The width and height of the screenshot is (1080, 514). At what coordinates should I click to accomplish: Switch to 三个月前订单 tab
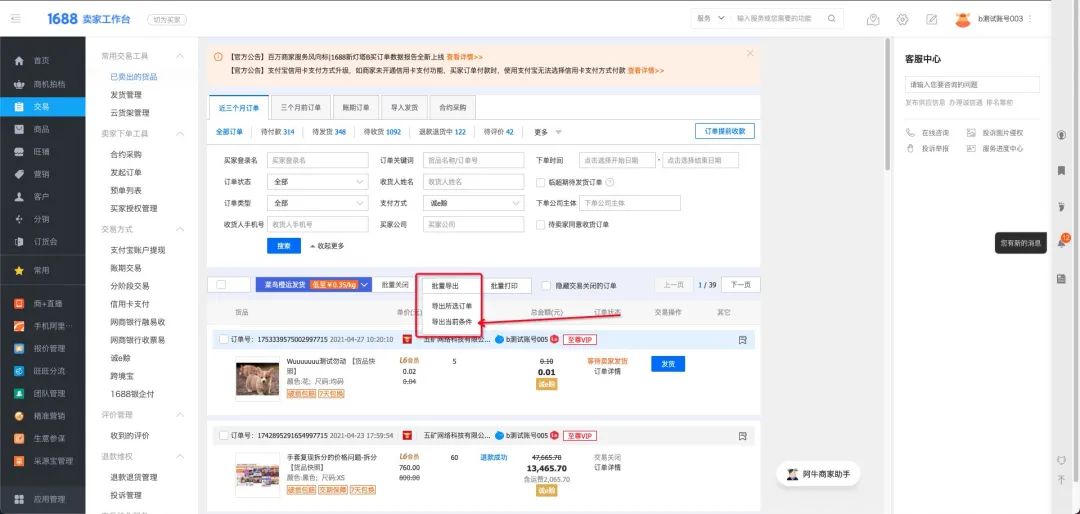pos(300,108)
